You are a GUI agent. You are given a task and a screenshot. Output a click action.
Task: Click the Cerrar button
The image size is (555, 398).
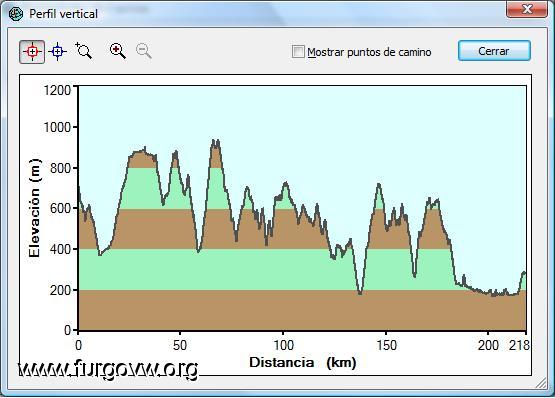[494, 51]
